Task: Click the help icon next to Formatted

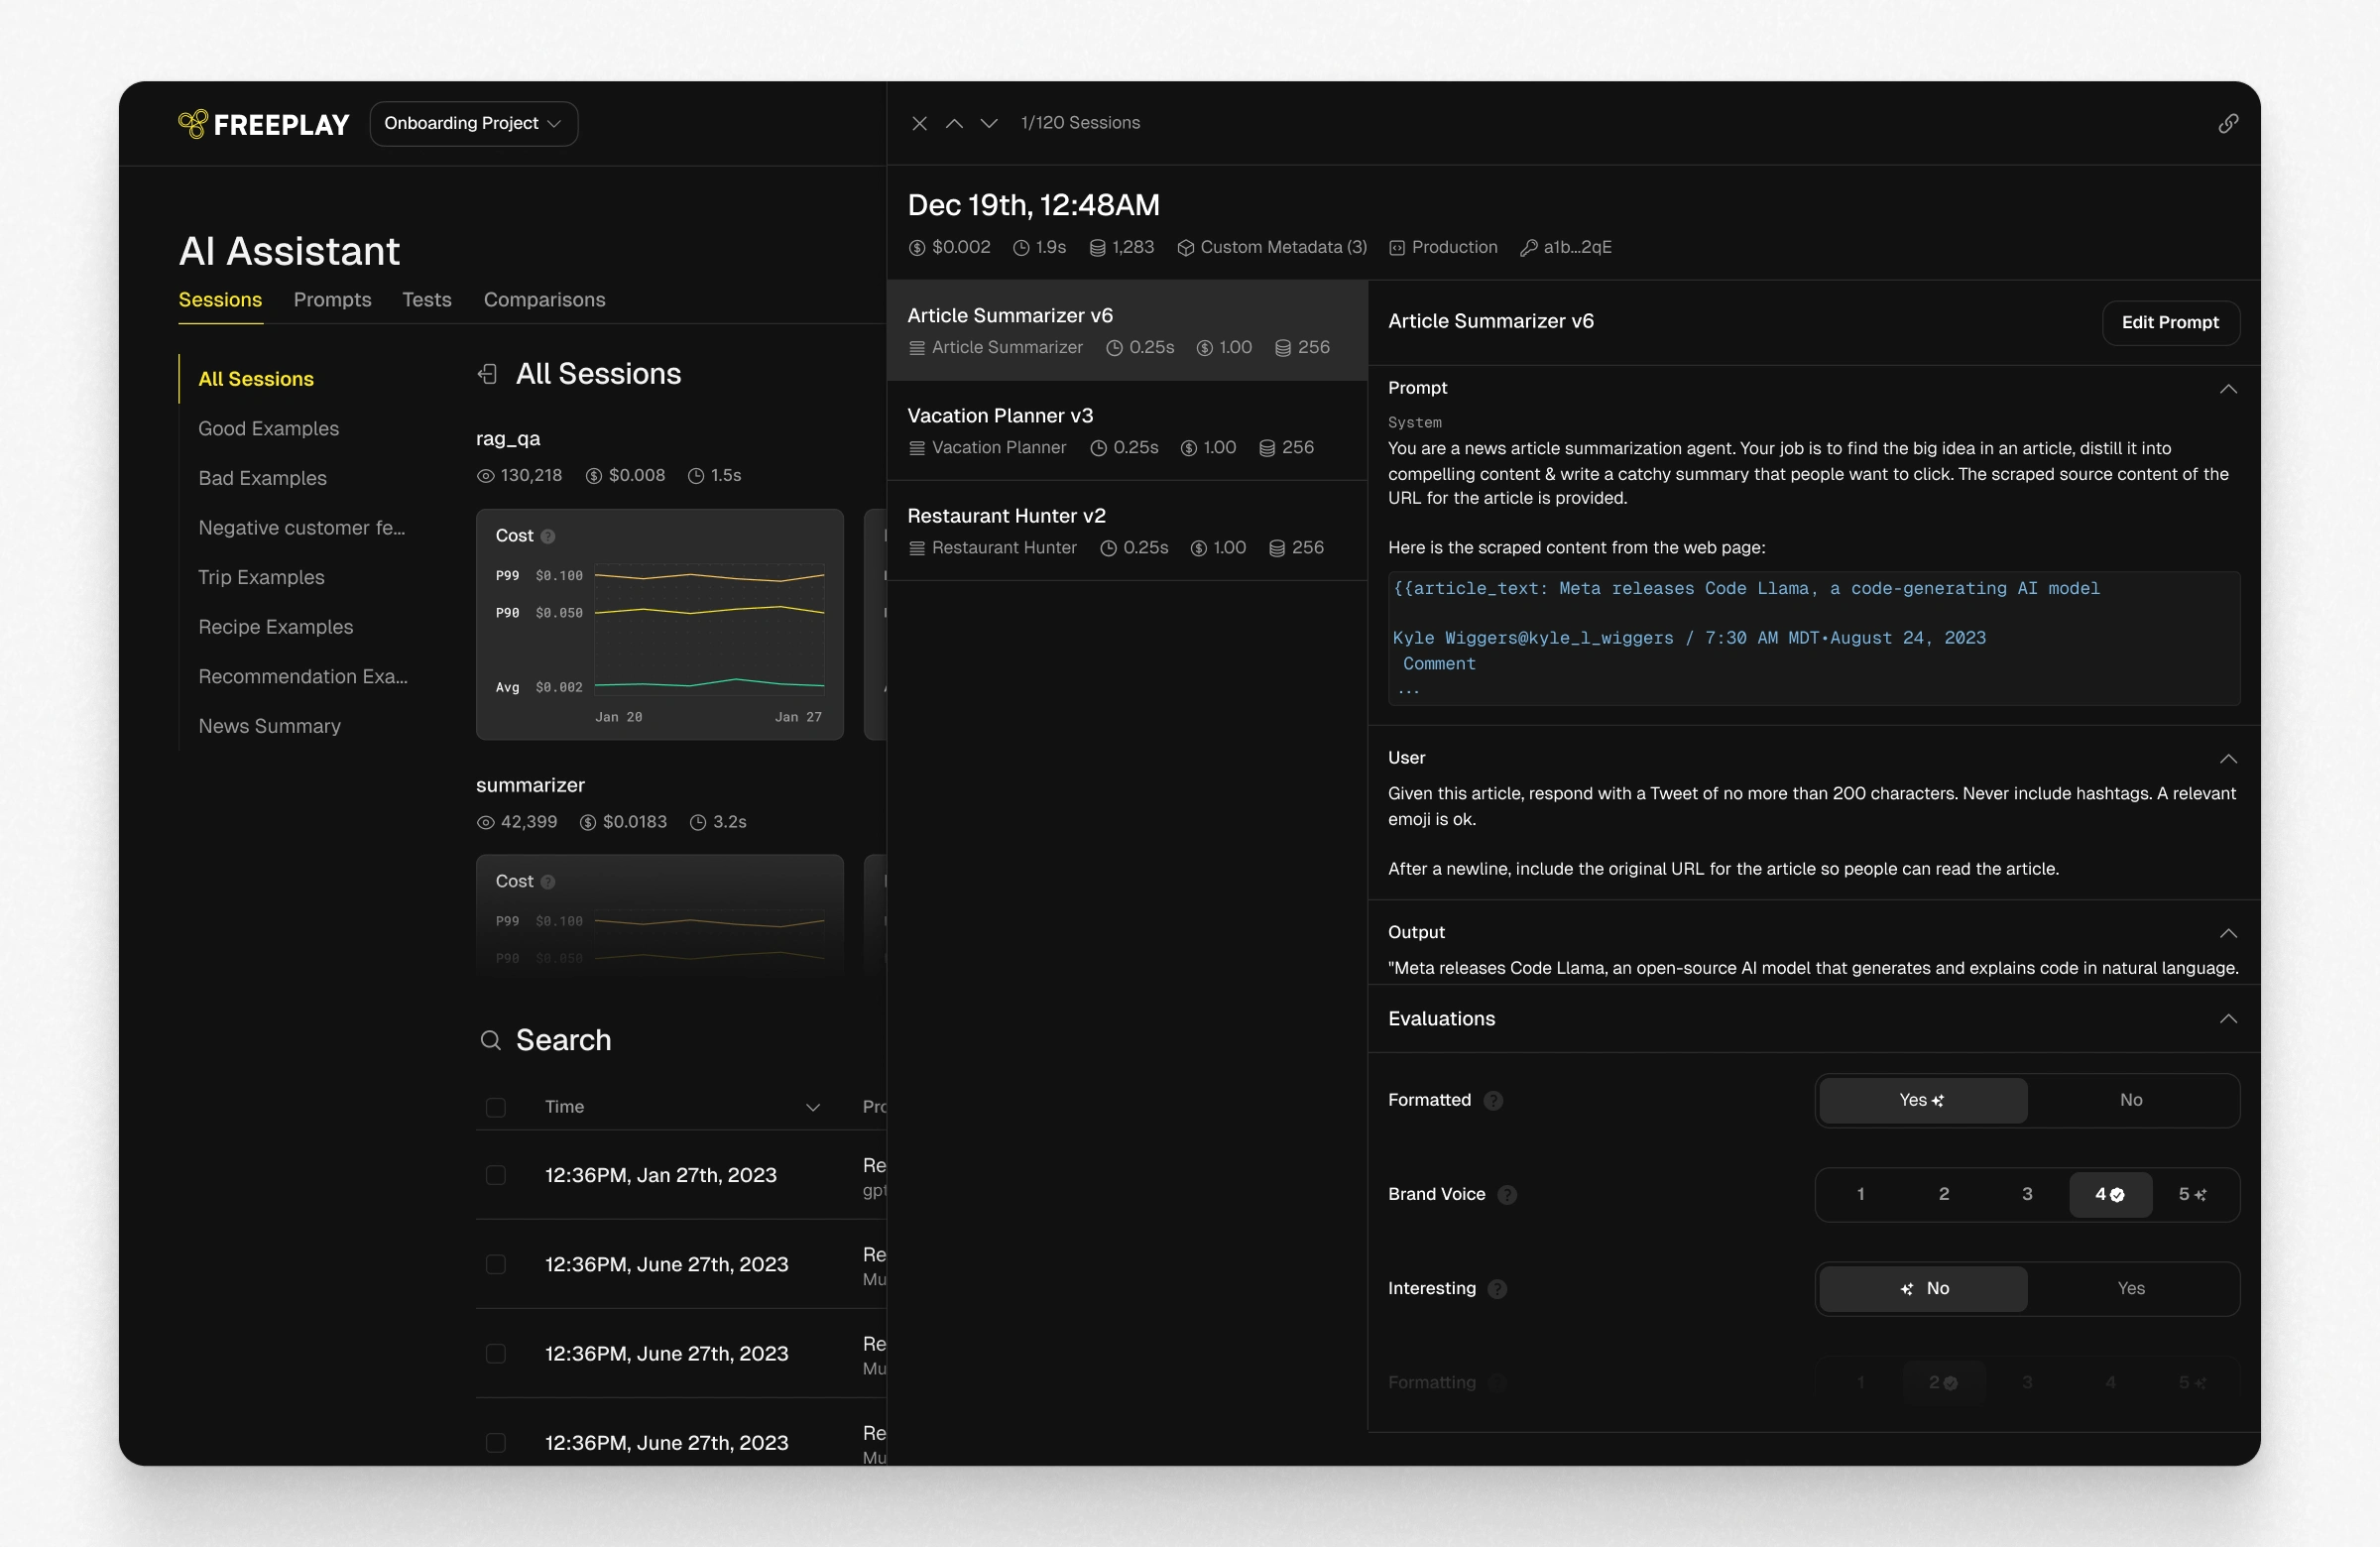Action: coord(1493,1100)
